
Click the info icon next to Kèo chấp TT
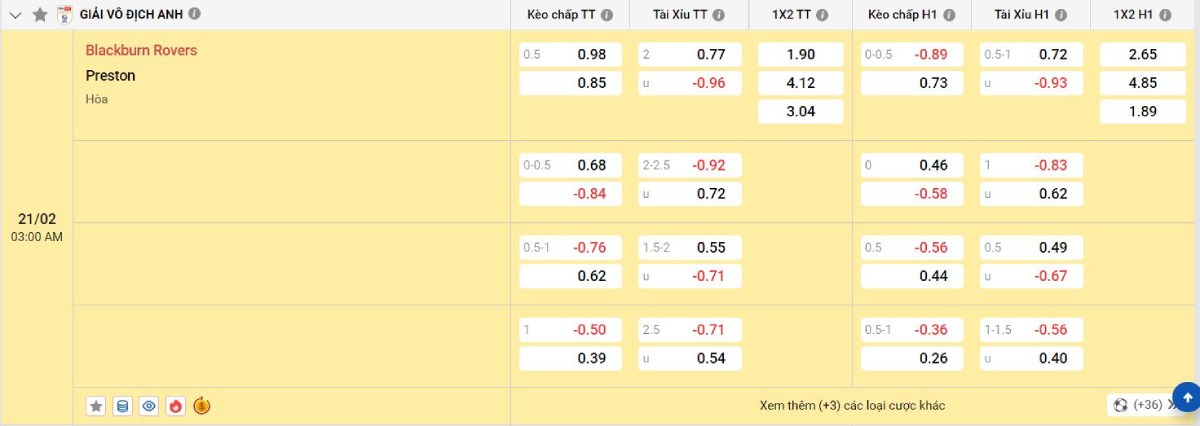[x=606, y=15]
